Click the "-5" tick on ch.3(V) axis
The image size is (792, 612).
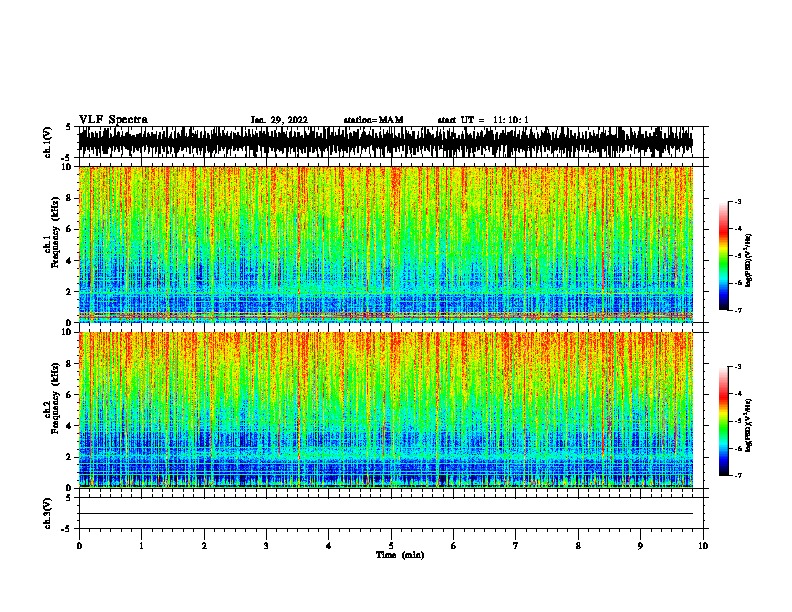tap(67, 529)
